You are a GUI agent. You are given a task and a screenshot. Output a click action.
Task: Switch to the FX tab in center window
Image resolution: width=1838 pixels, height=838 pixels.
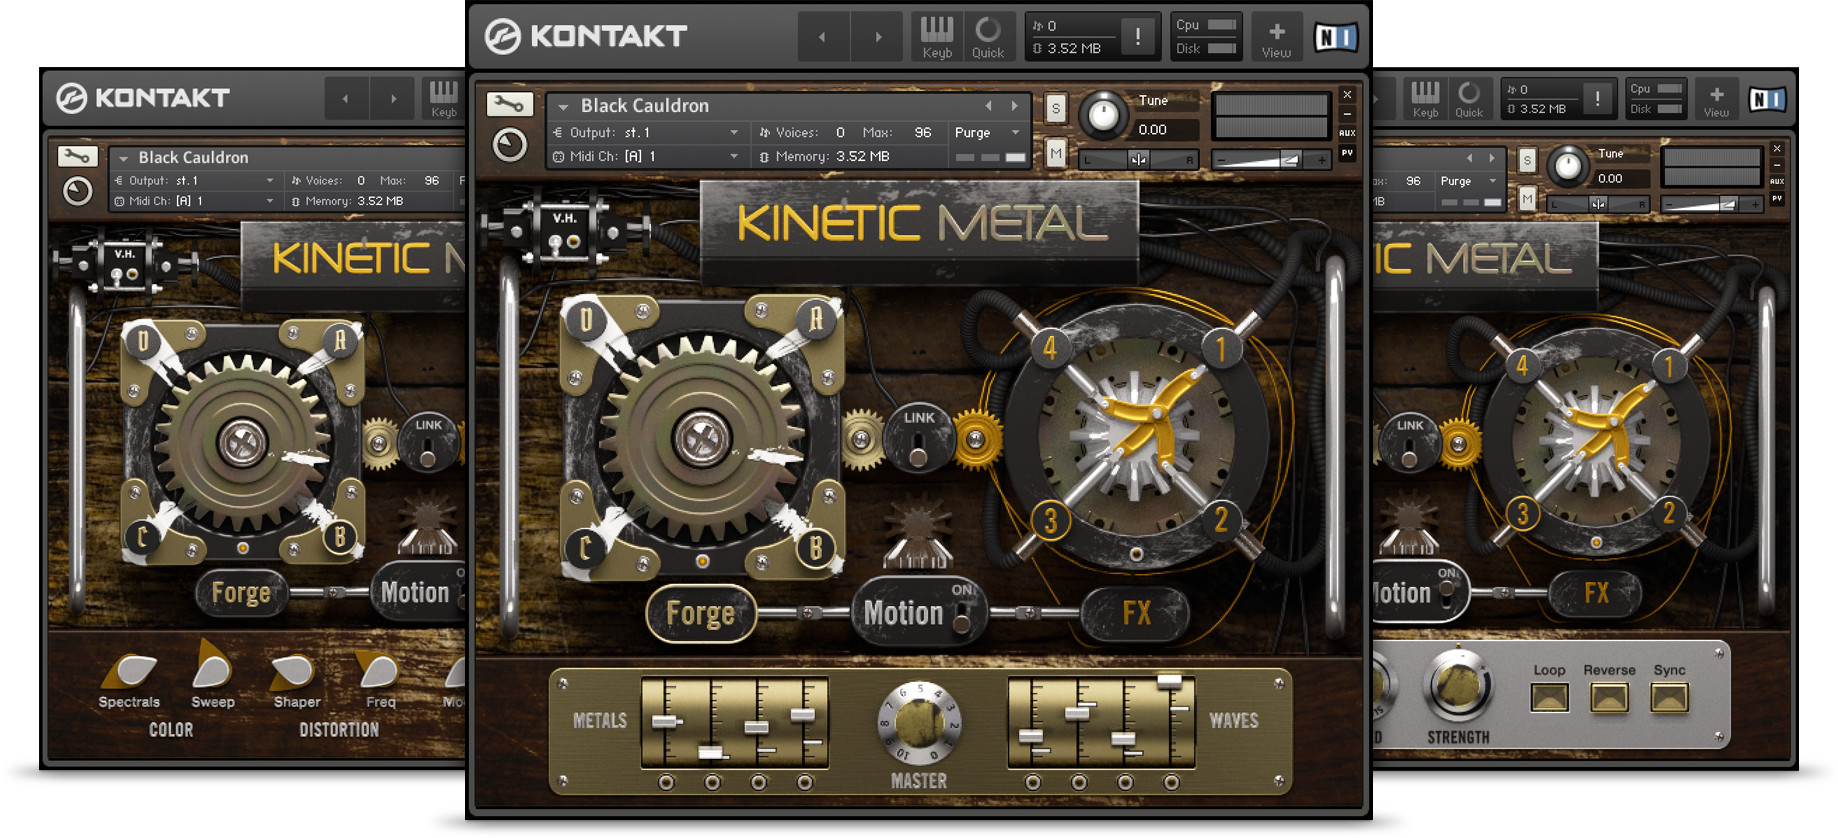[x=1136, y=612]
